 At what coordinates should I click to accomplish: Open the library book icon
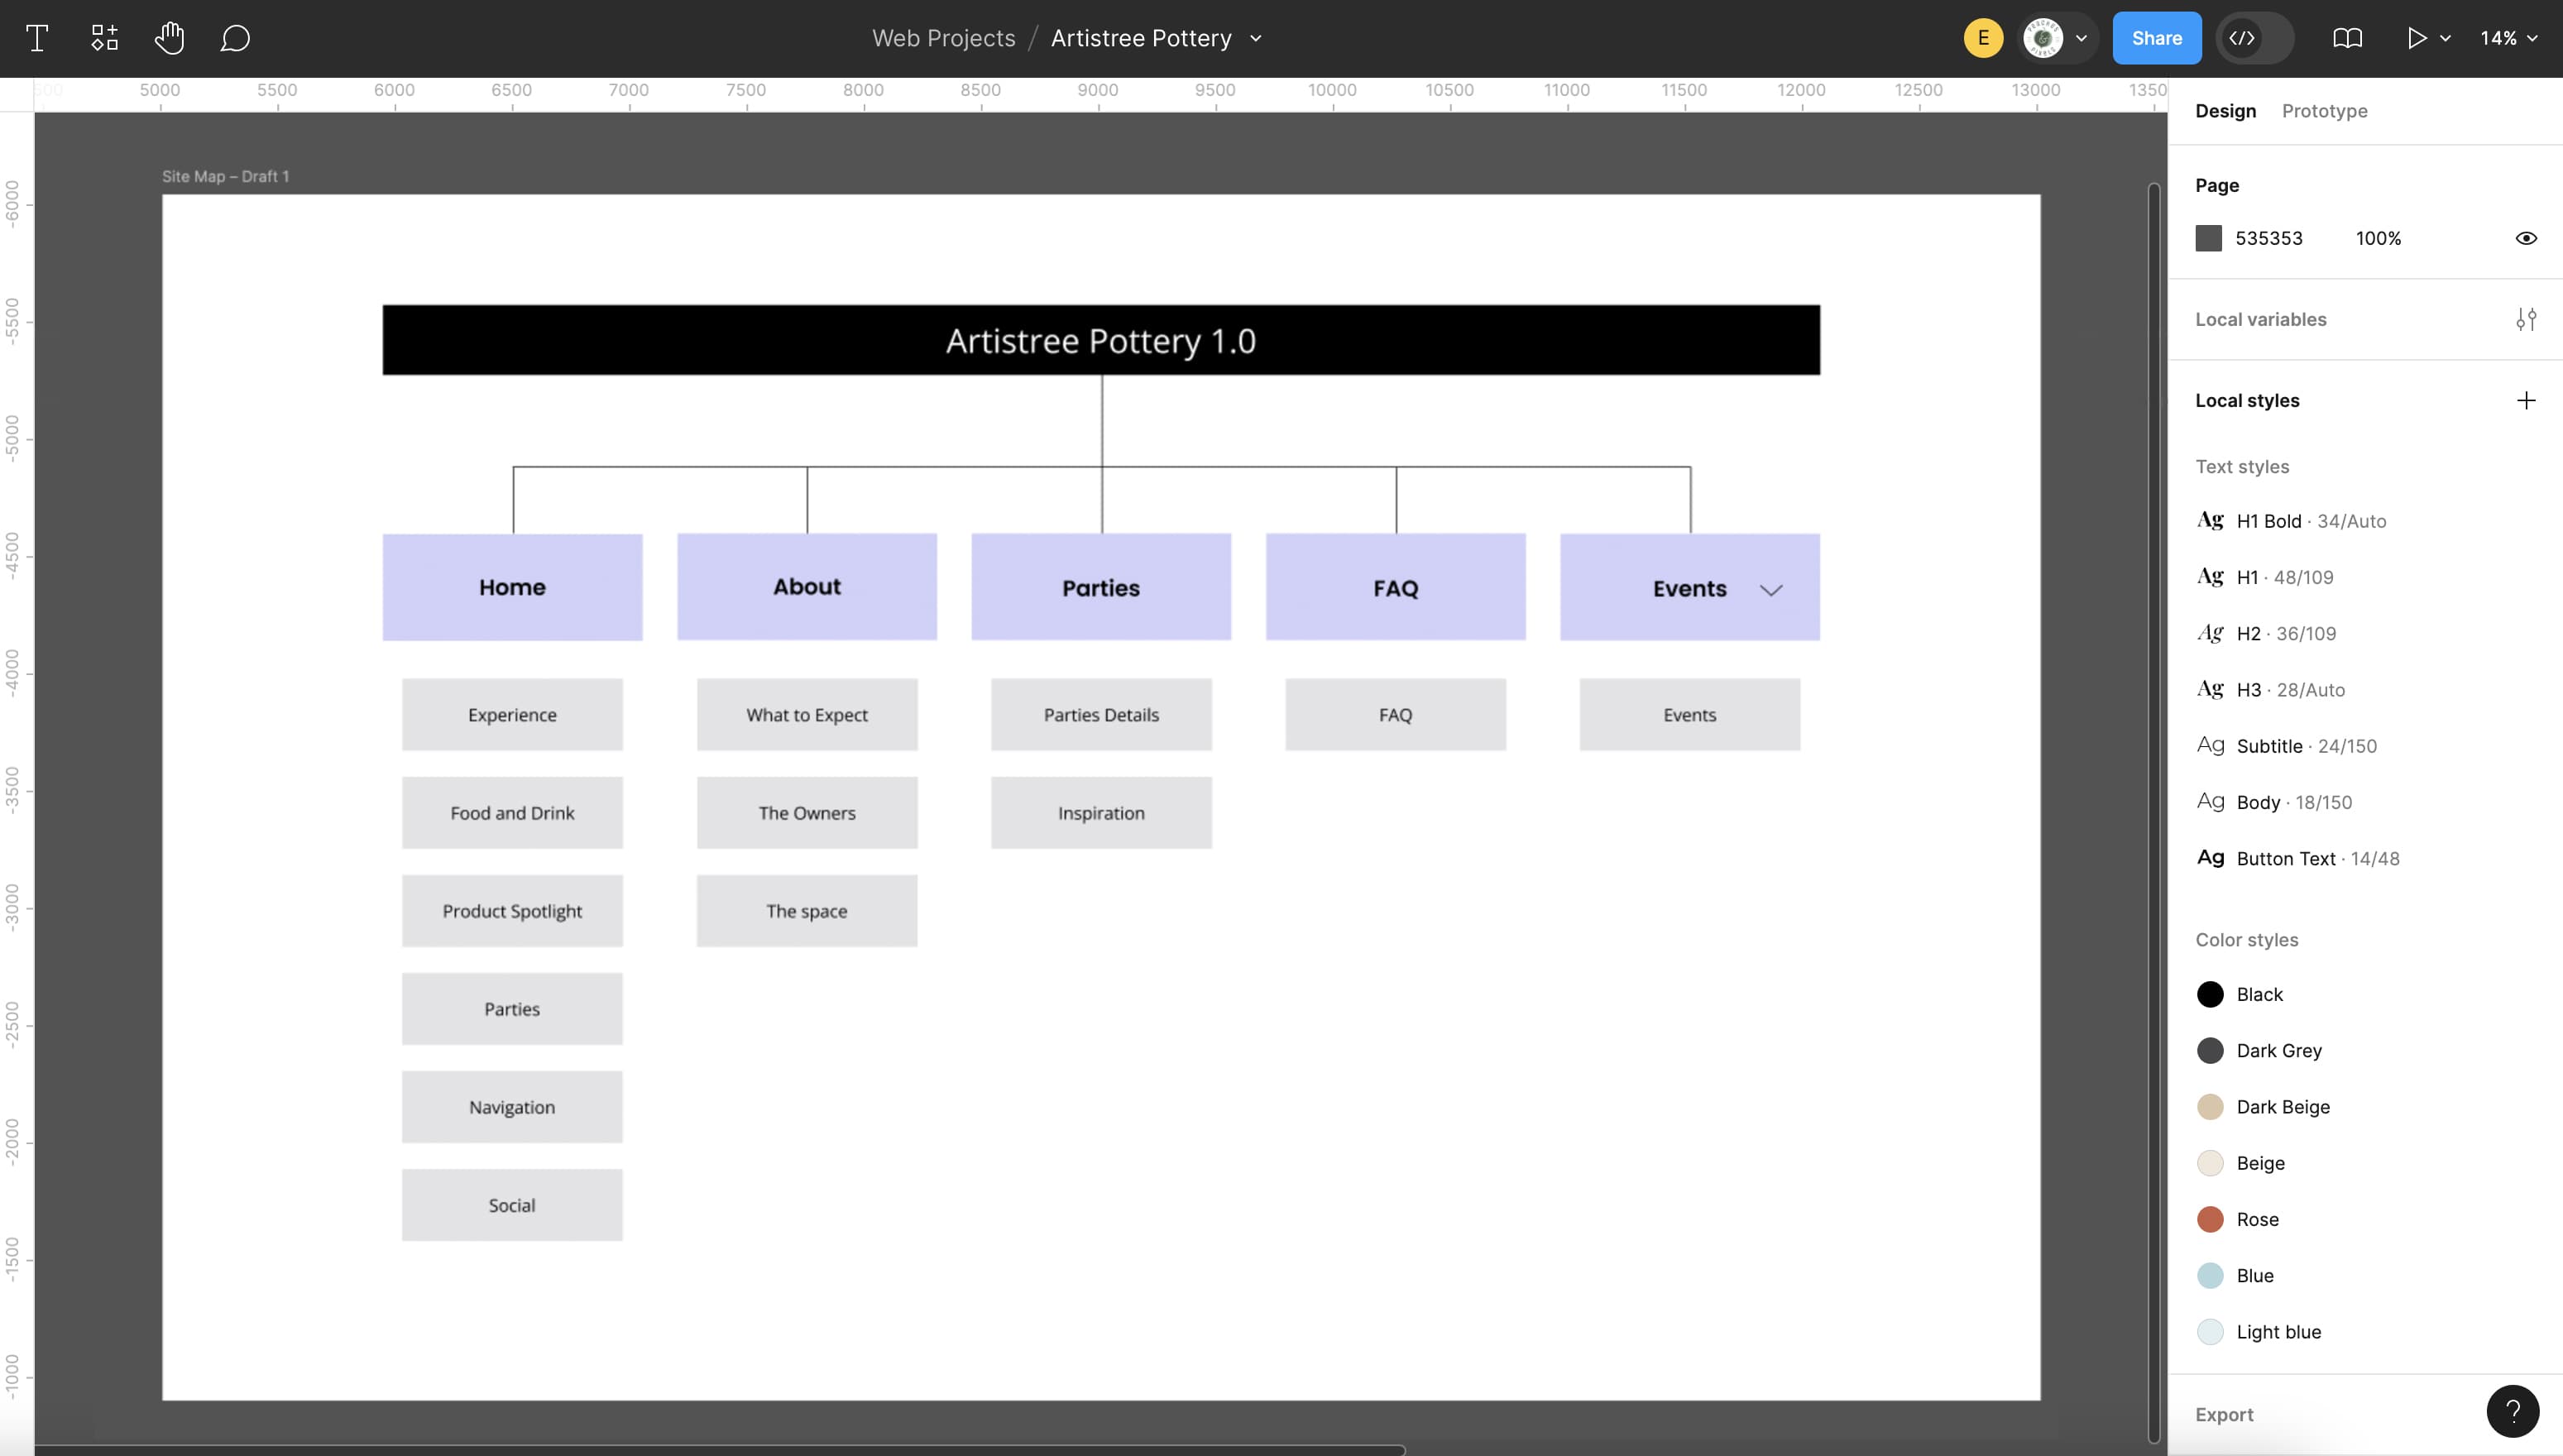[x=2347, y=38]
